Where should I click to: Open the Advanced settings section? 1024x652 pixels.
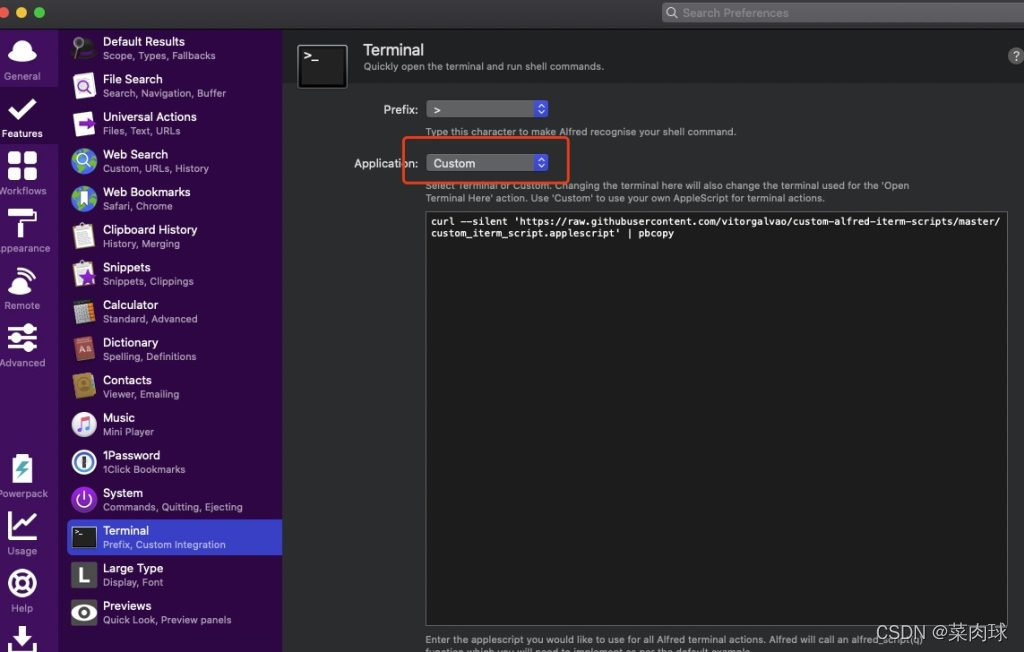click(22, 345)
